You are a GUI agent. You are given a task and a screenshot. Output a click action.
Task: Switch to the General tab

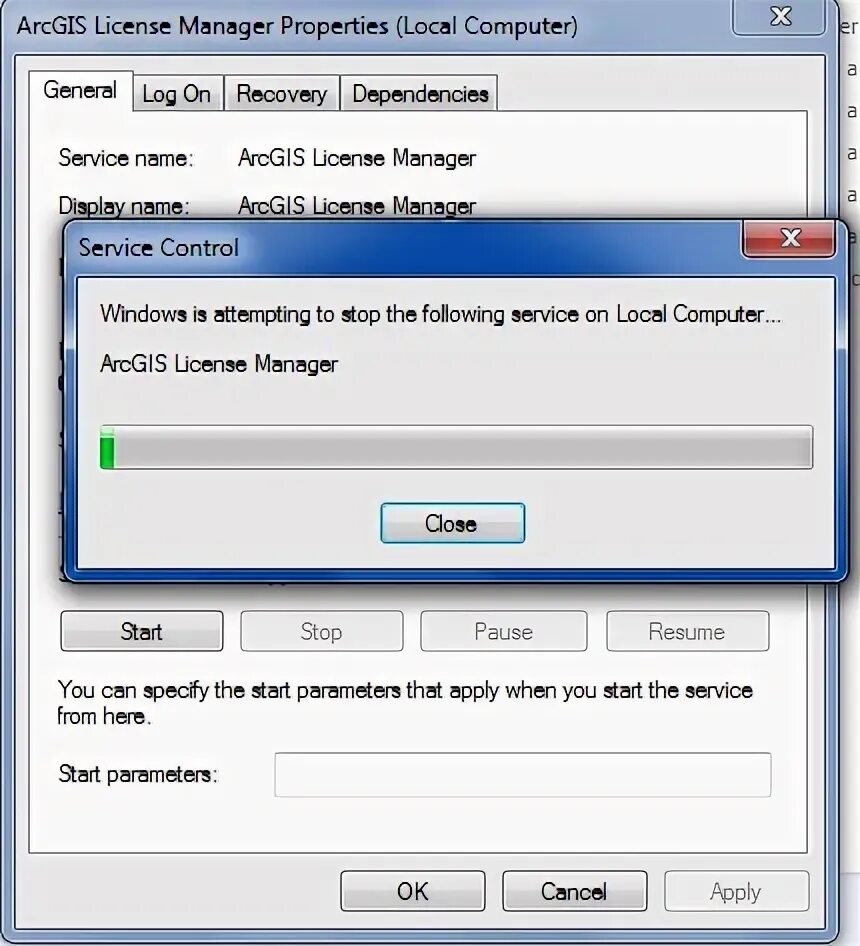coord(80,90)
